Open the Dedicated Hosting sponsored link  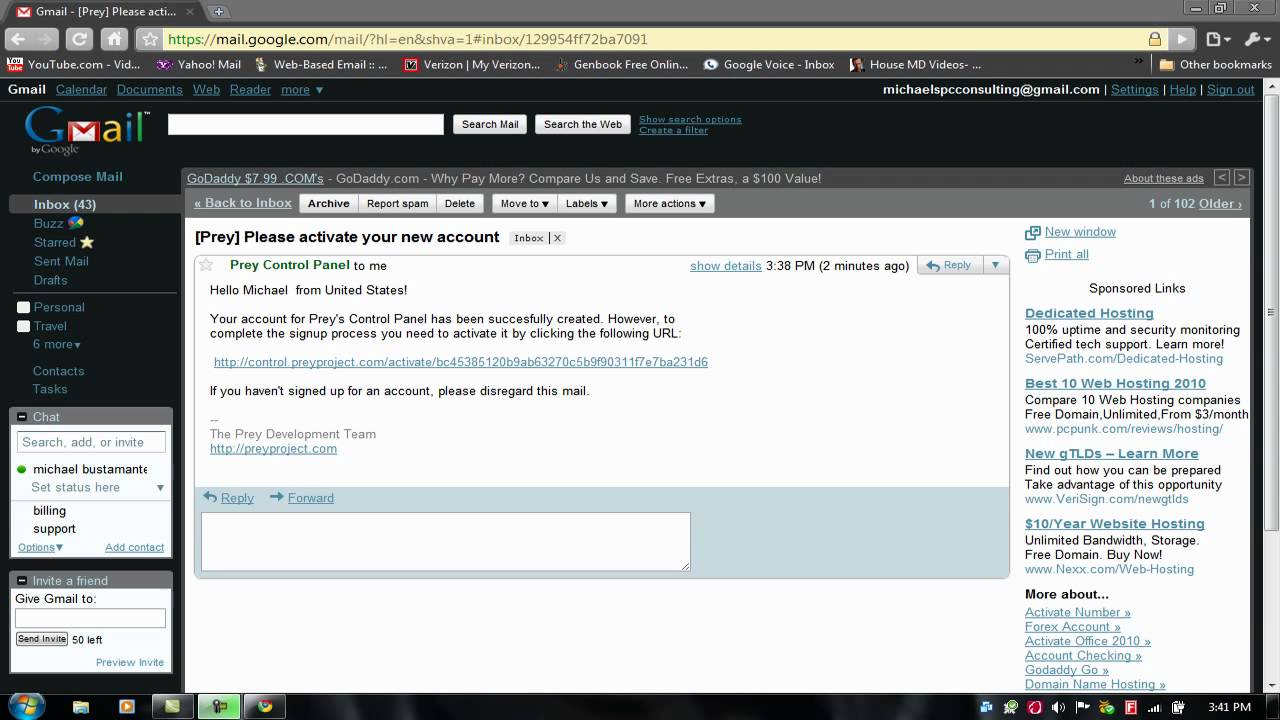1089,313
